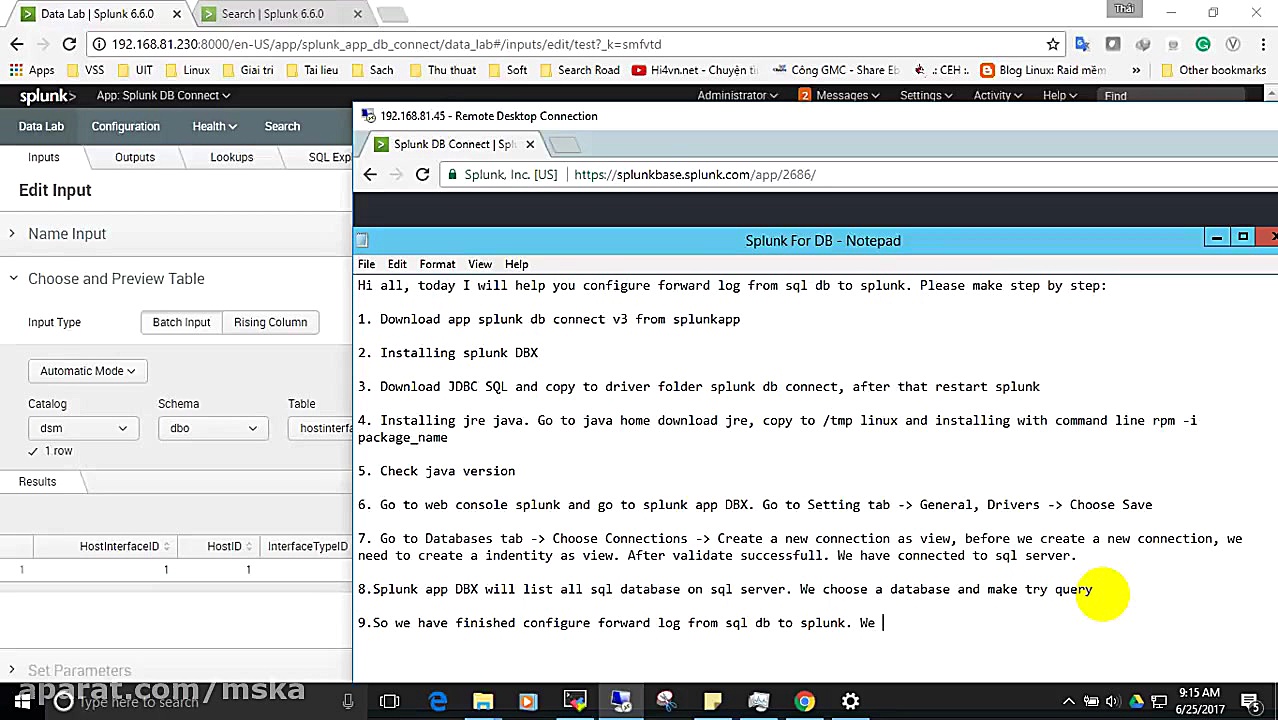
Task: Click back arrow in remote desktop browser
Action: click(370, 174)
